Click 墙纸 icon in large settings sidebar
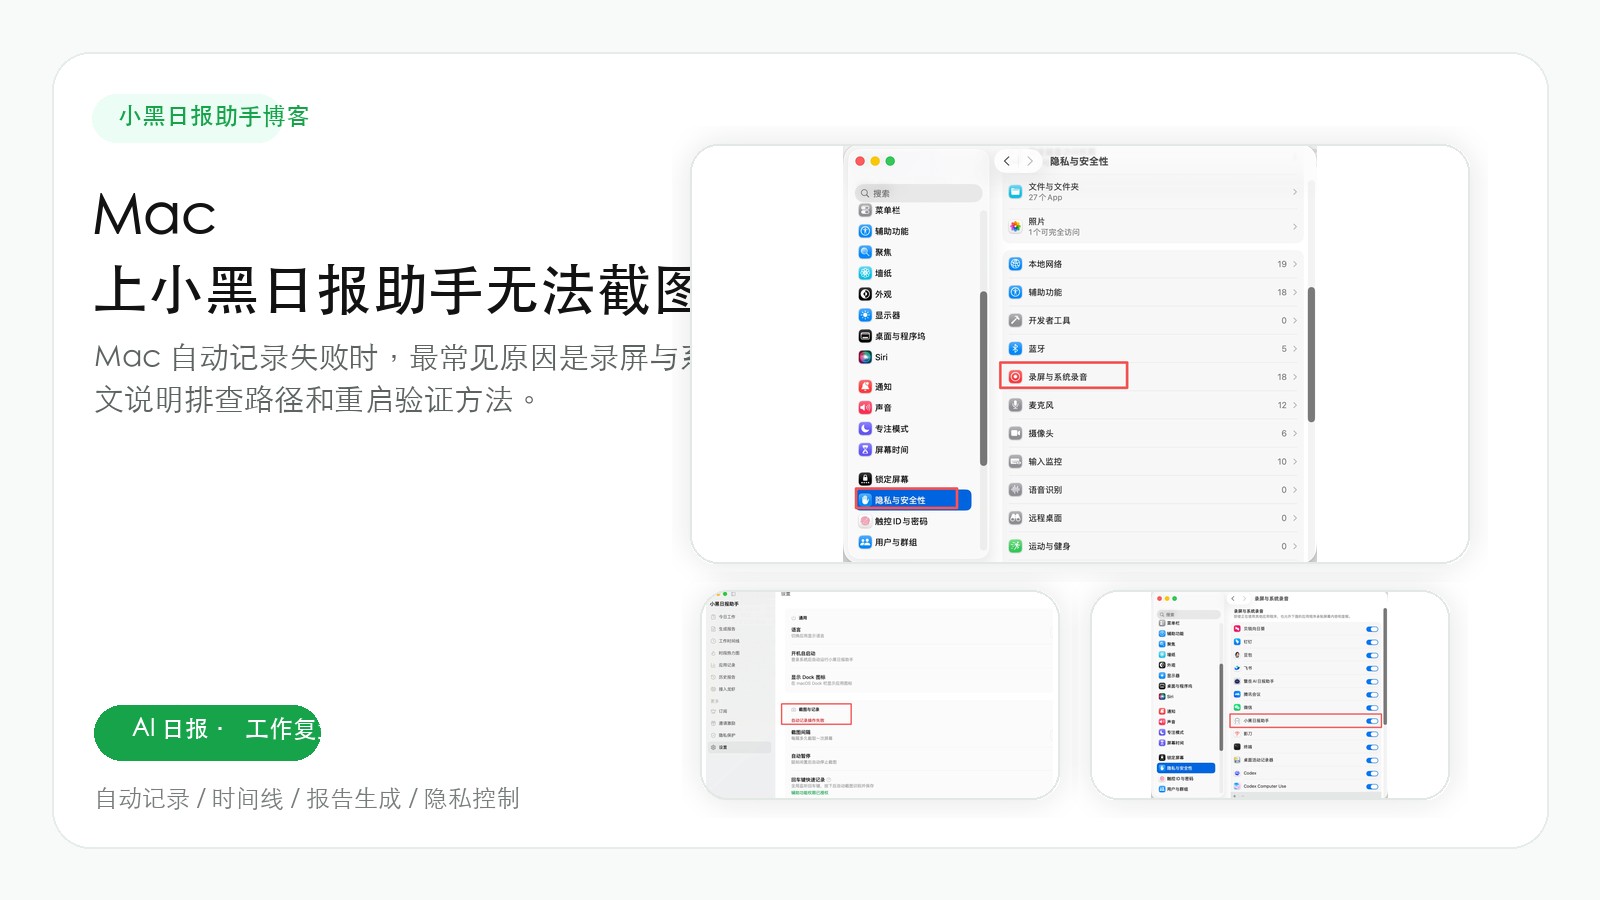 tap(865, 273)
